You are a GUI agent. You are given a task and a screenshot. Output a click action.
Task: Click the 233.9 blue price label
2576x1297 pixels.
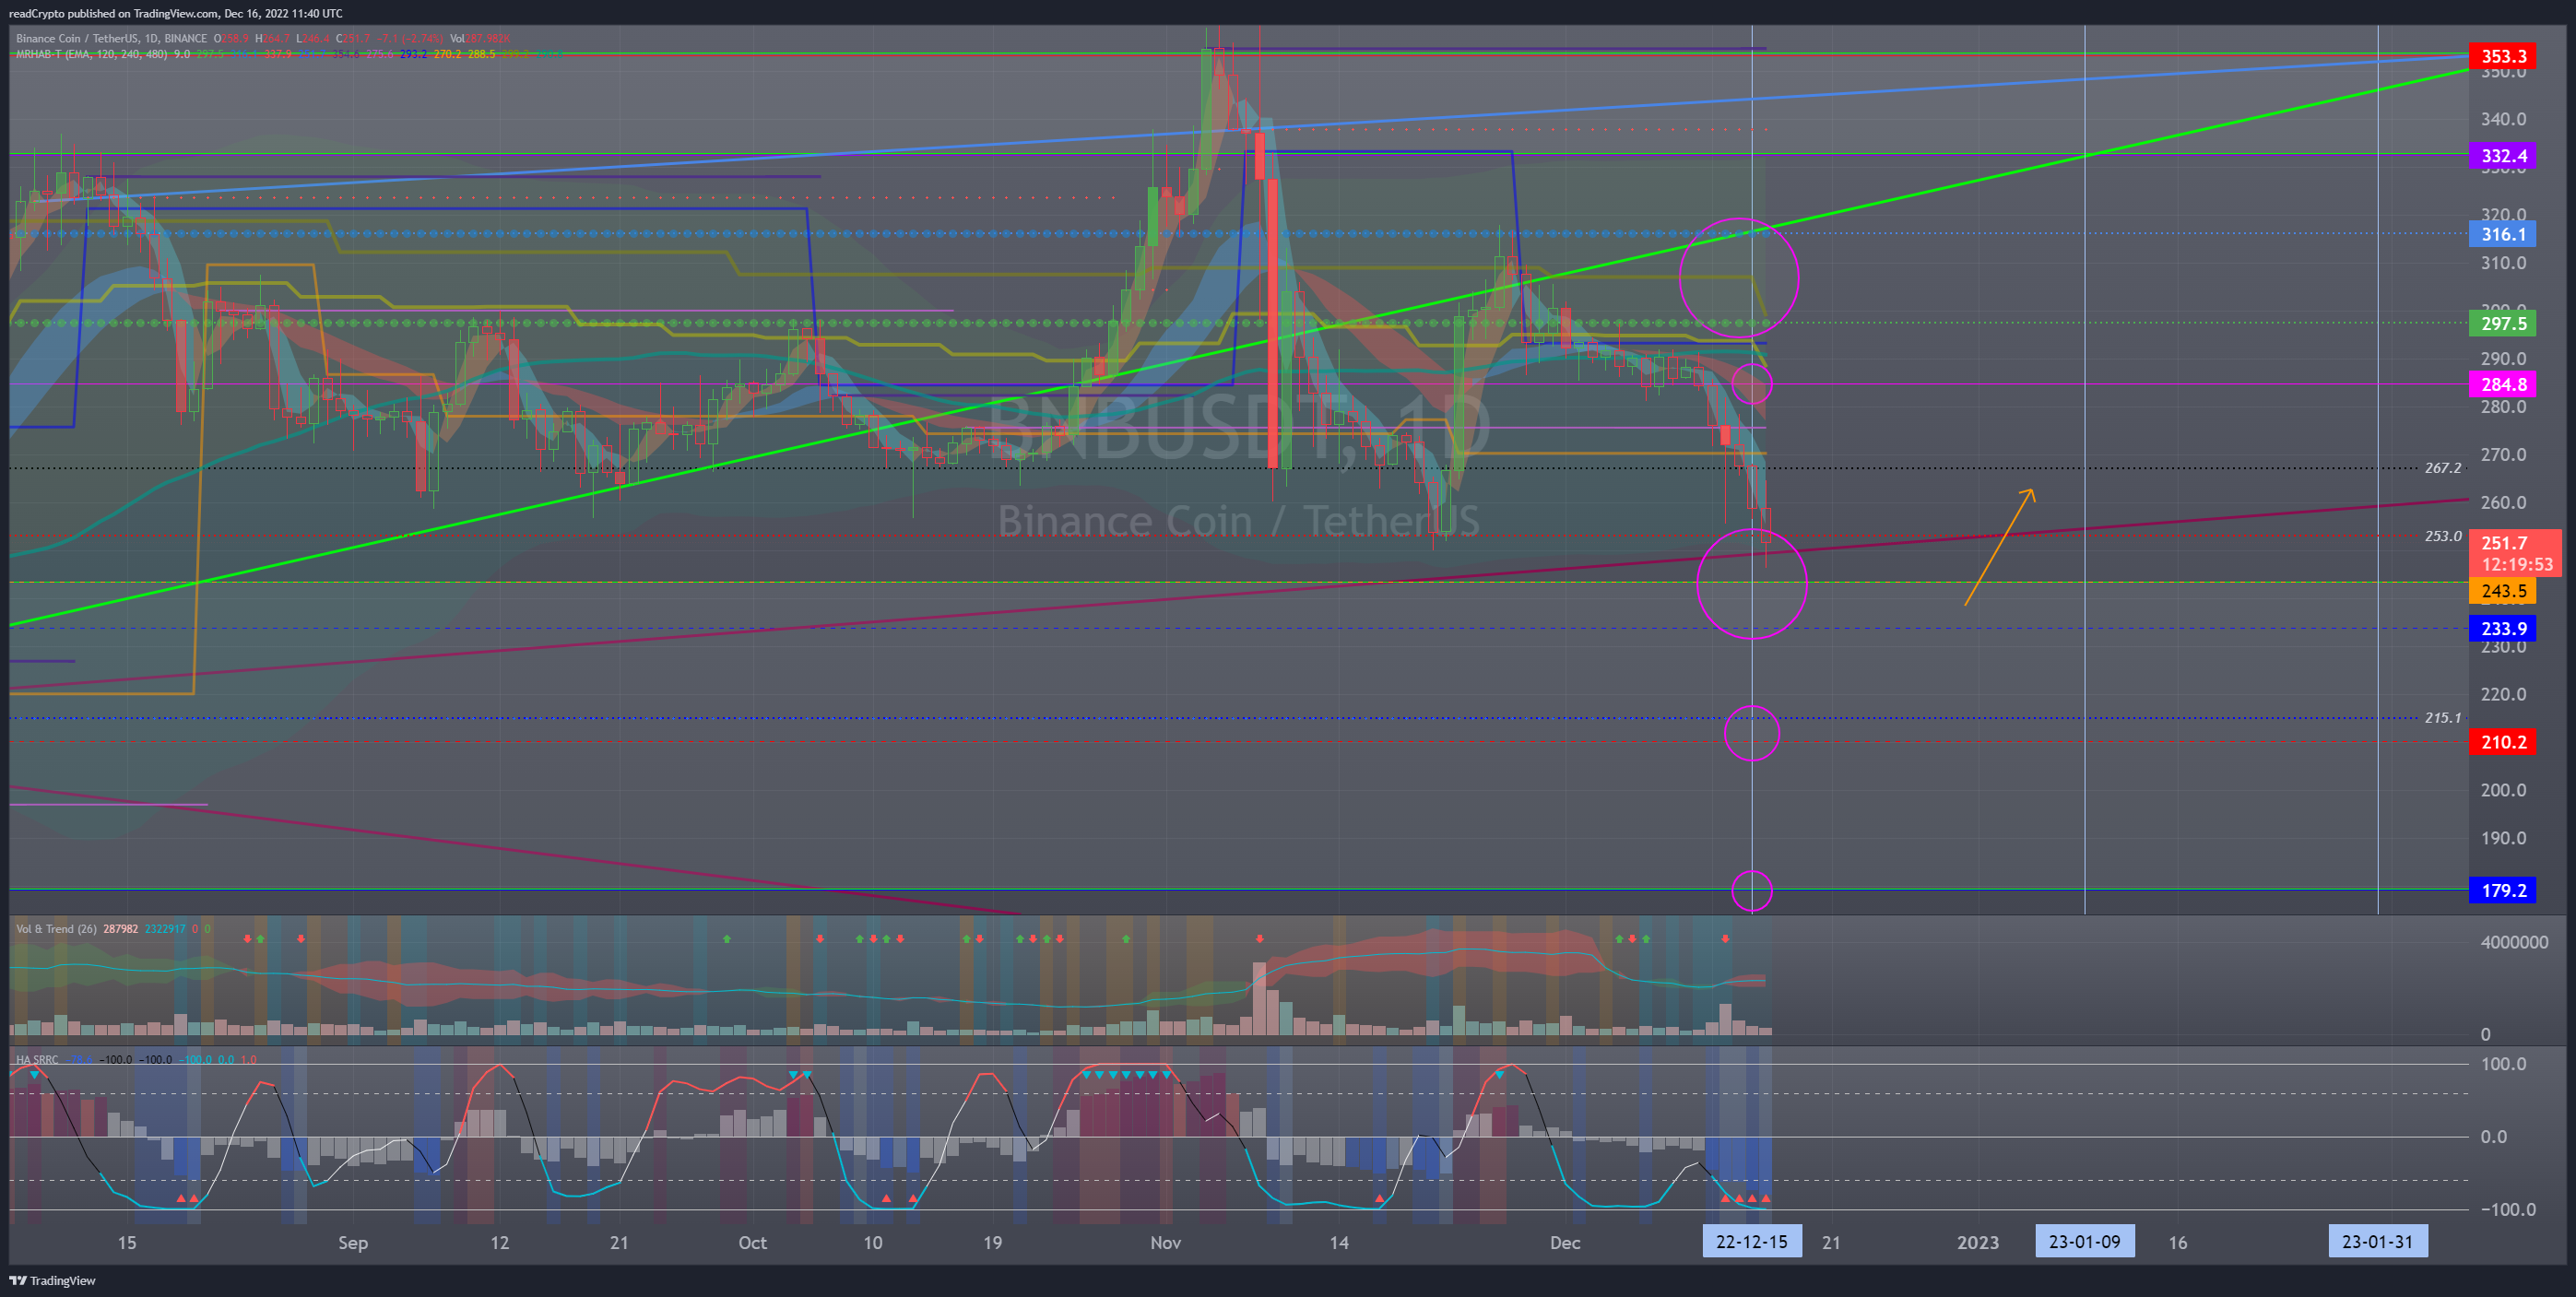click(x=2503, y=629)
